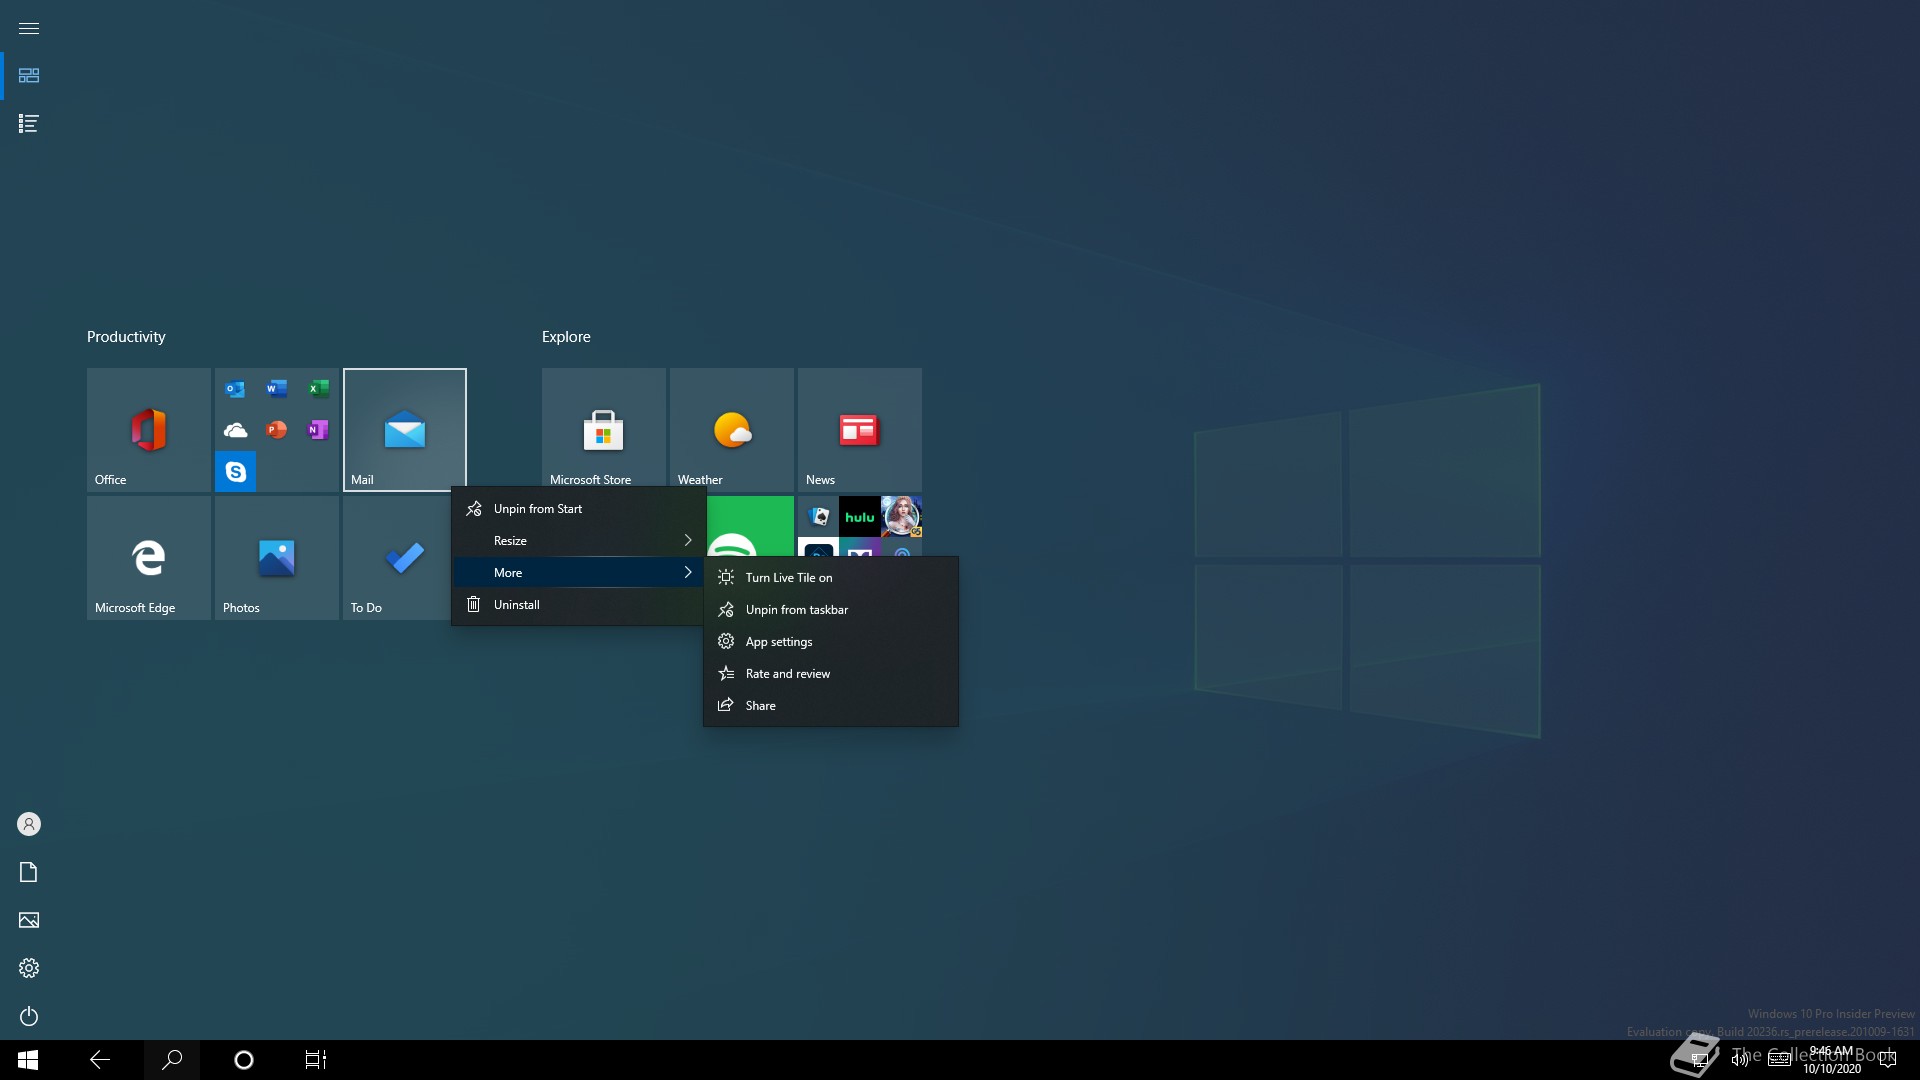This screenshot has width=1920, height=1080.
Task: Open Settings from the gear icon
Action: (x=29, y=968)
